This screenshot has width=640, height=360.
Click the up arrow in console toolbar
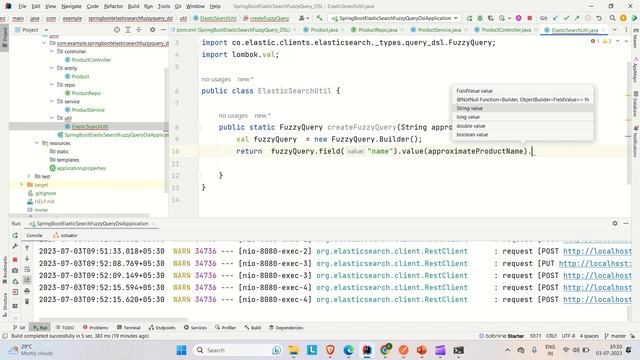click(x=27, y=247)
